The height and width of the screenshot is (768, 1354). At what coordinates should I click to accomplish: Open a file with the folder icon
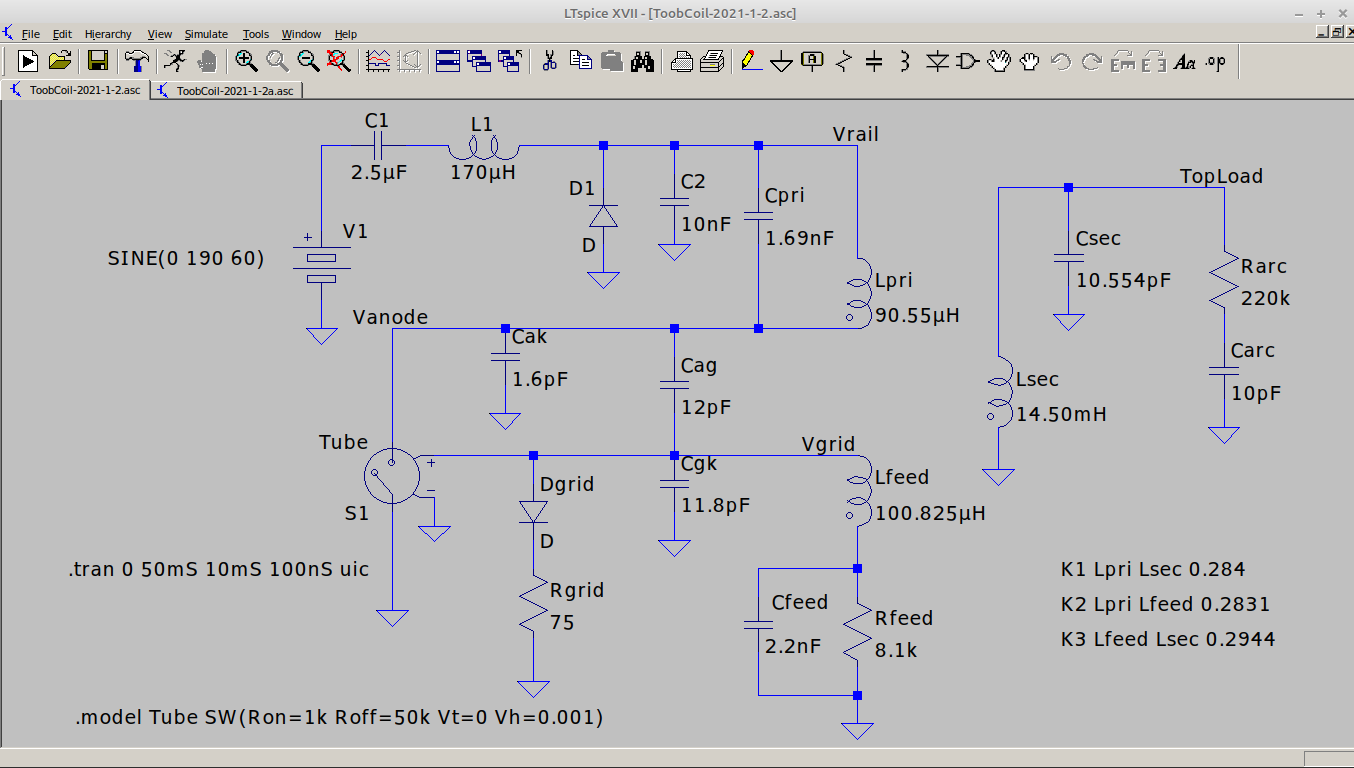pos(60,61)
